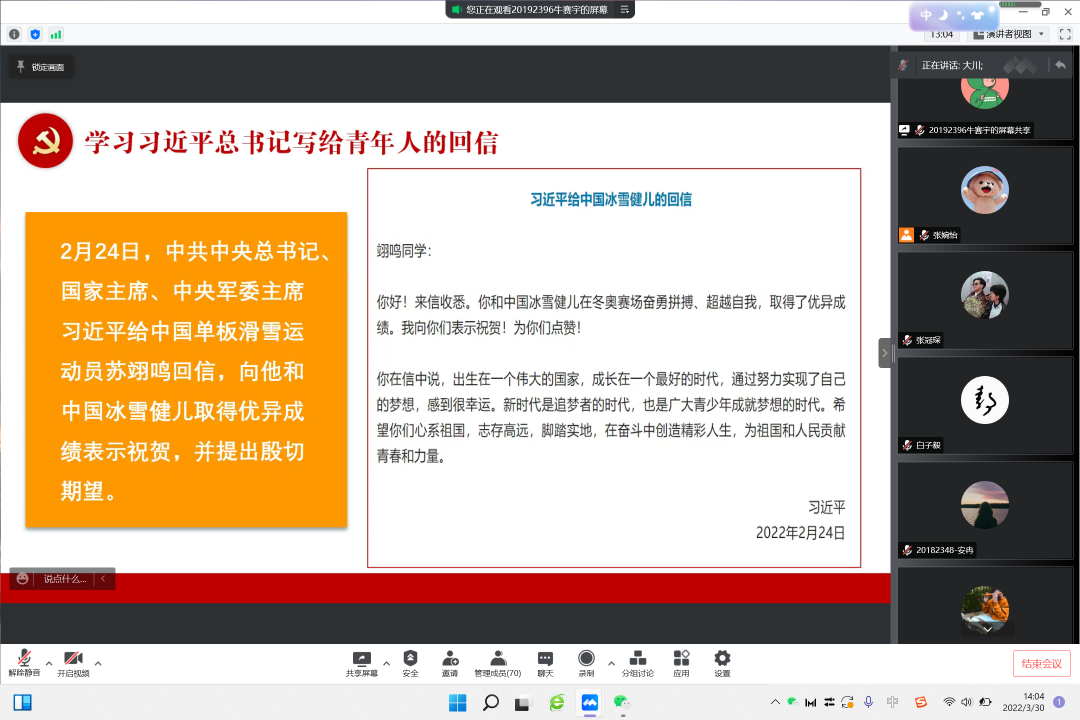1080x720 pixels.
Task: Select 20182348-安冉 participant tile
Action: (x=985, y=511)
